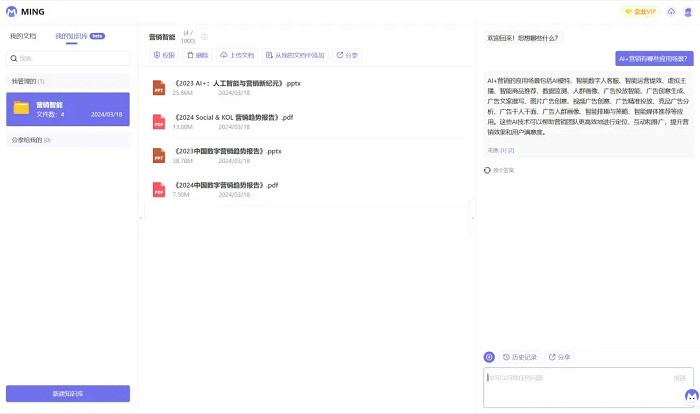This screenshot has height=414, width=700.
Task: Switch to 我的文档 tab
Action: 23,36
